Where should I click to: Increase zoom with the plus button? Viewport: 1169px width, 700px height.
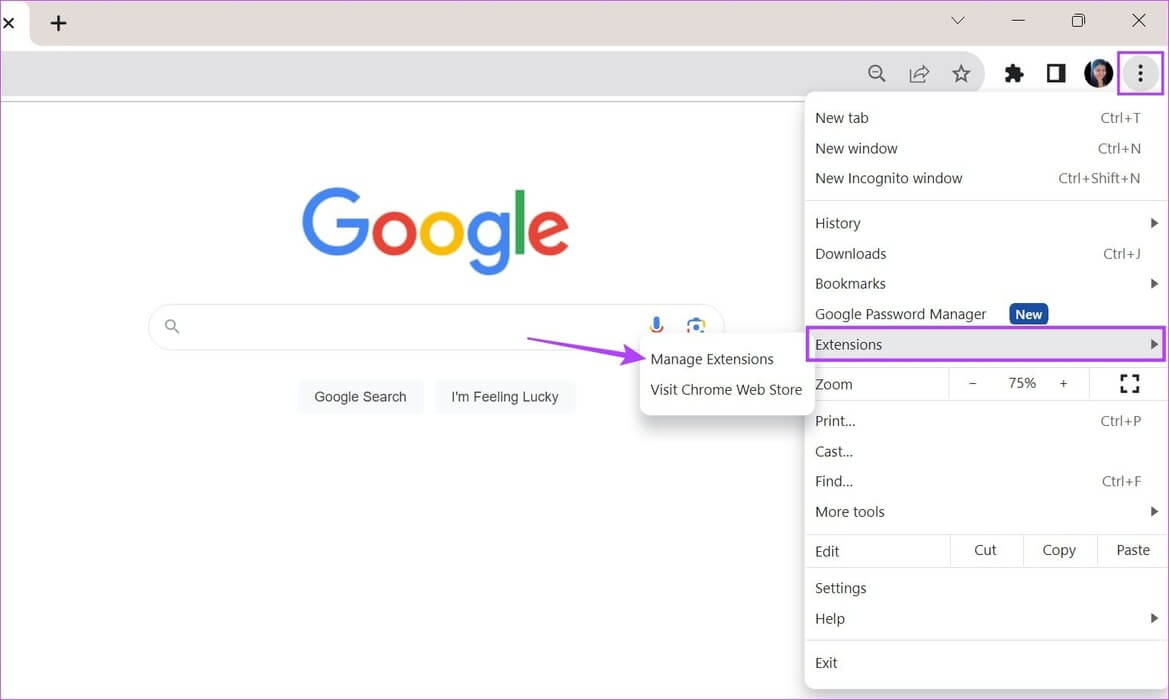tap(1063, 383)
